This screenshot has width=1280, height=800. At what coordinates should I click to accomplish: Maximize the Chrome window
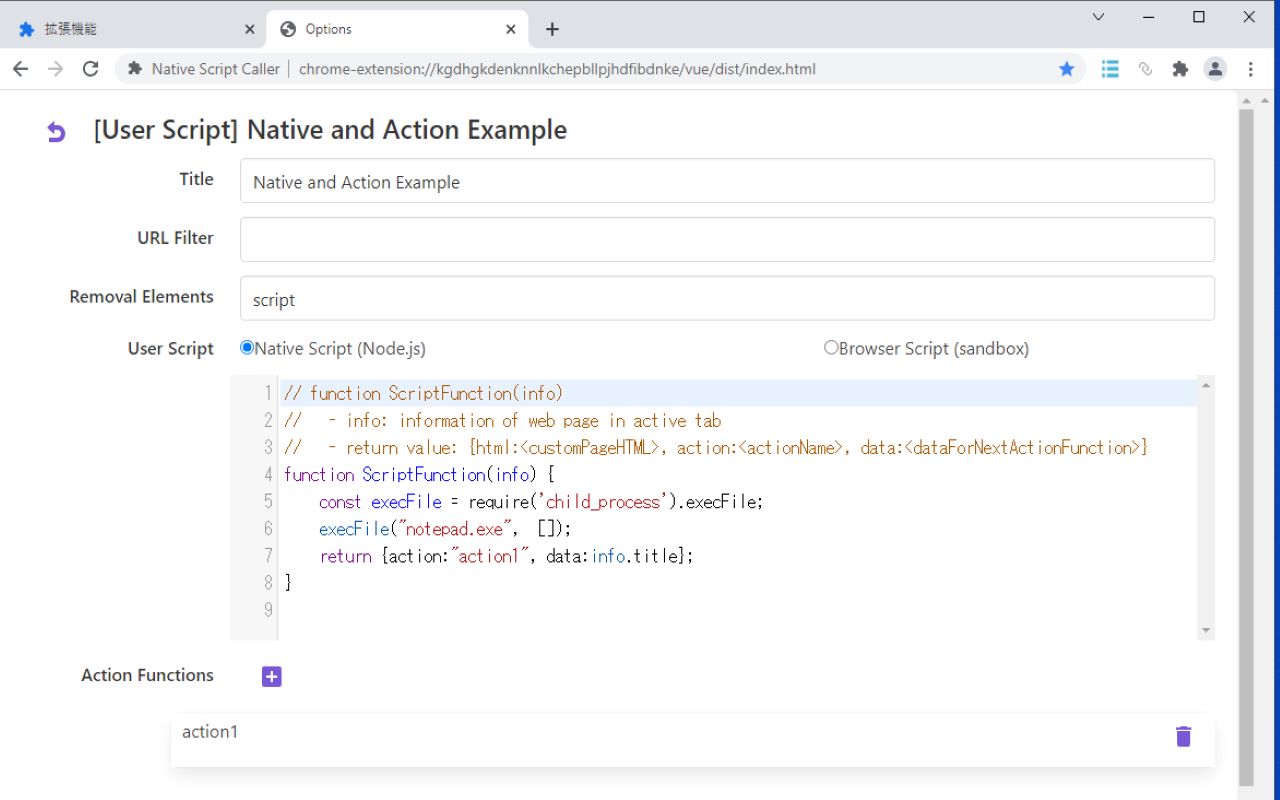click(1199, 17)
